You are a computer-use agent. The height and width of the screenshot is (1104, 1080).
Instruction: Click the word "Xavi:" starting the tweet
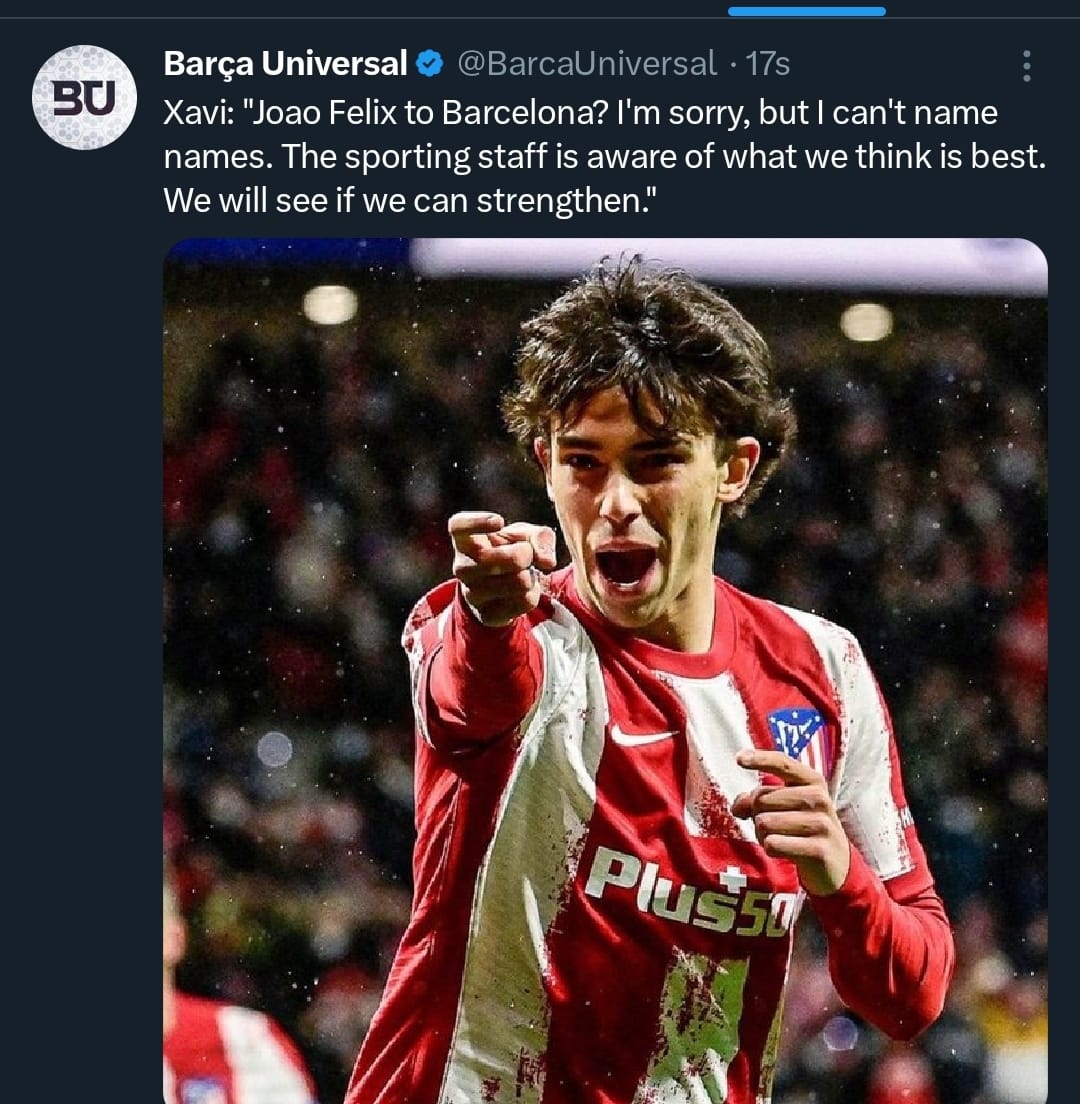[198, 113]
